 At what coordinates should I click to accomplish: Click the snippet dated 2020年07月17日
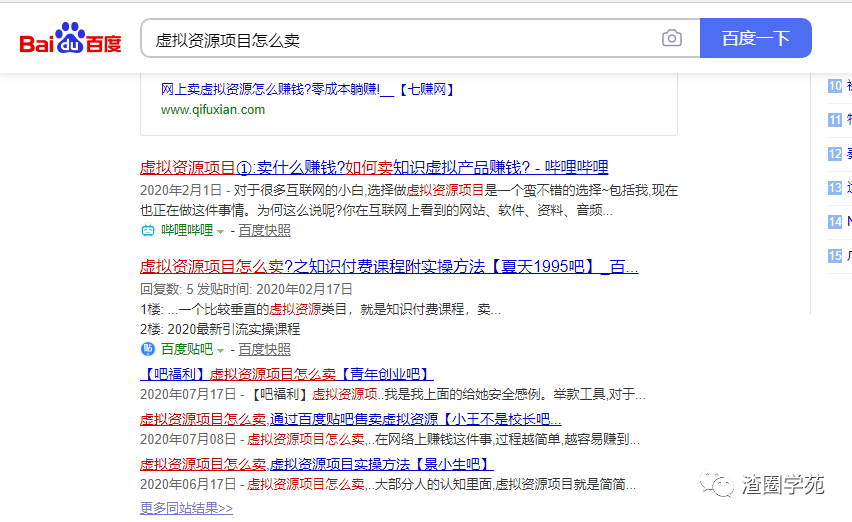pyautogui.click(x=393, y=394)
